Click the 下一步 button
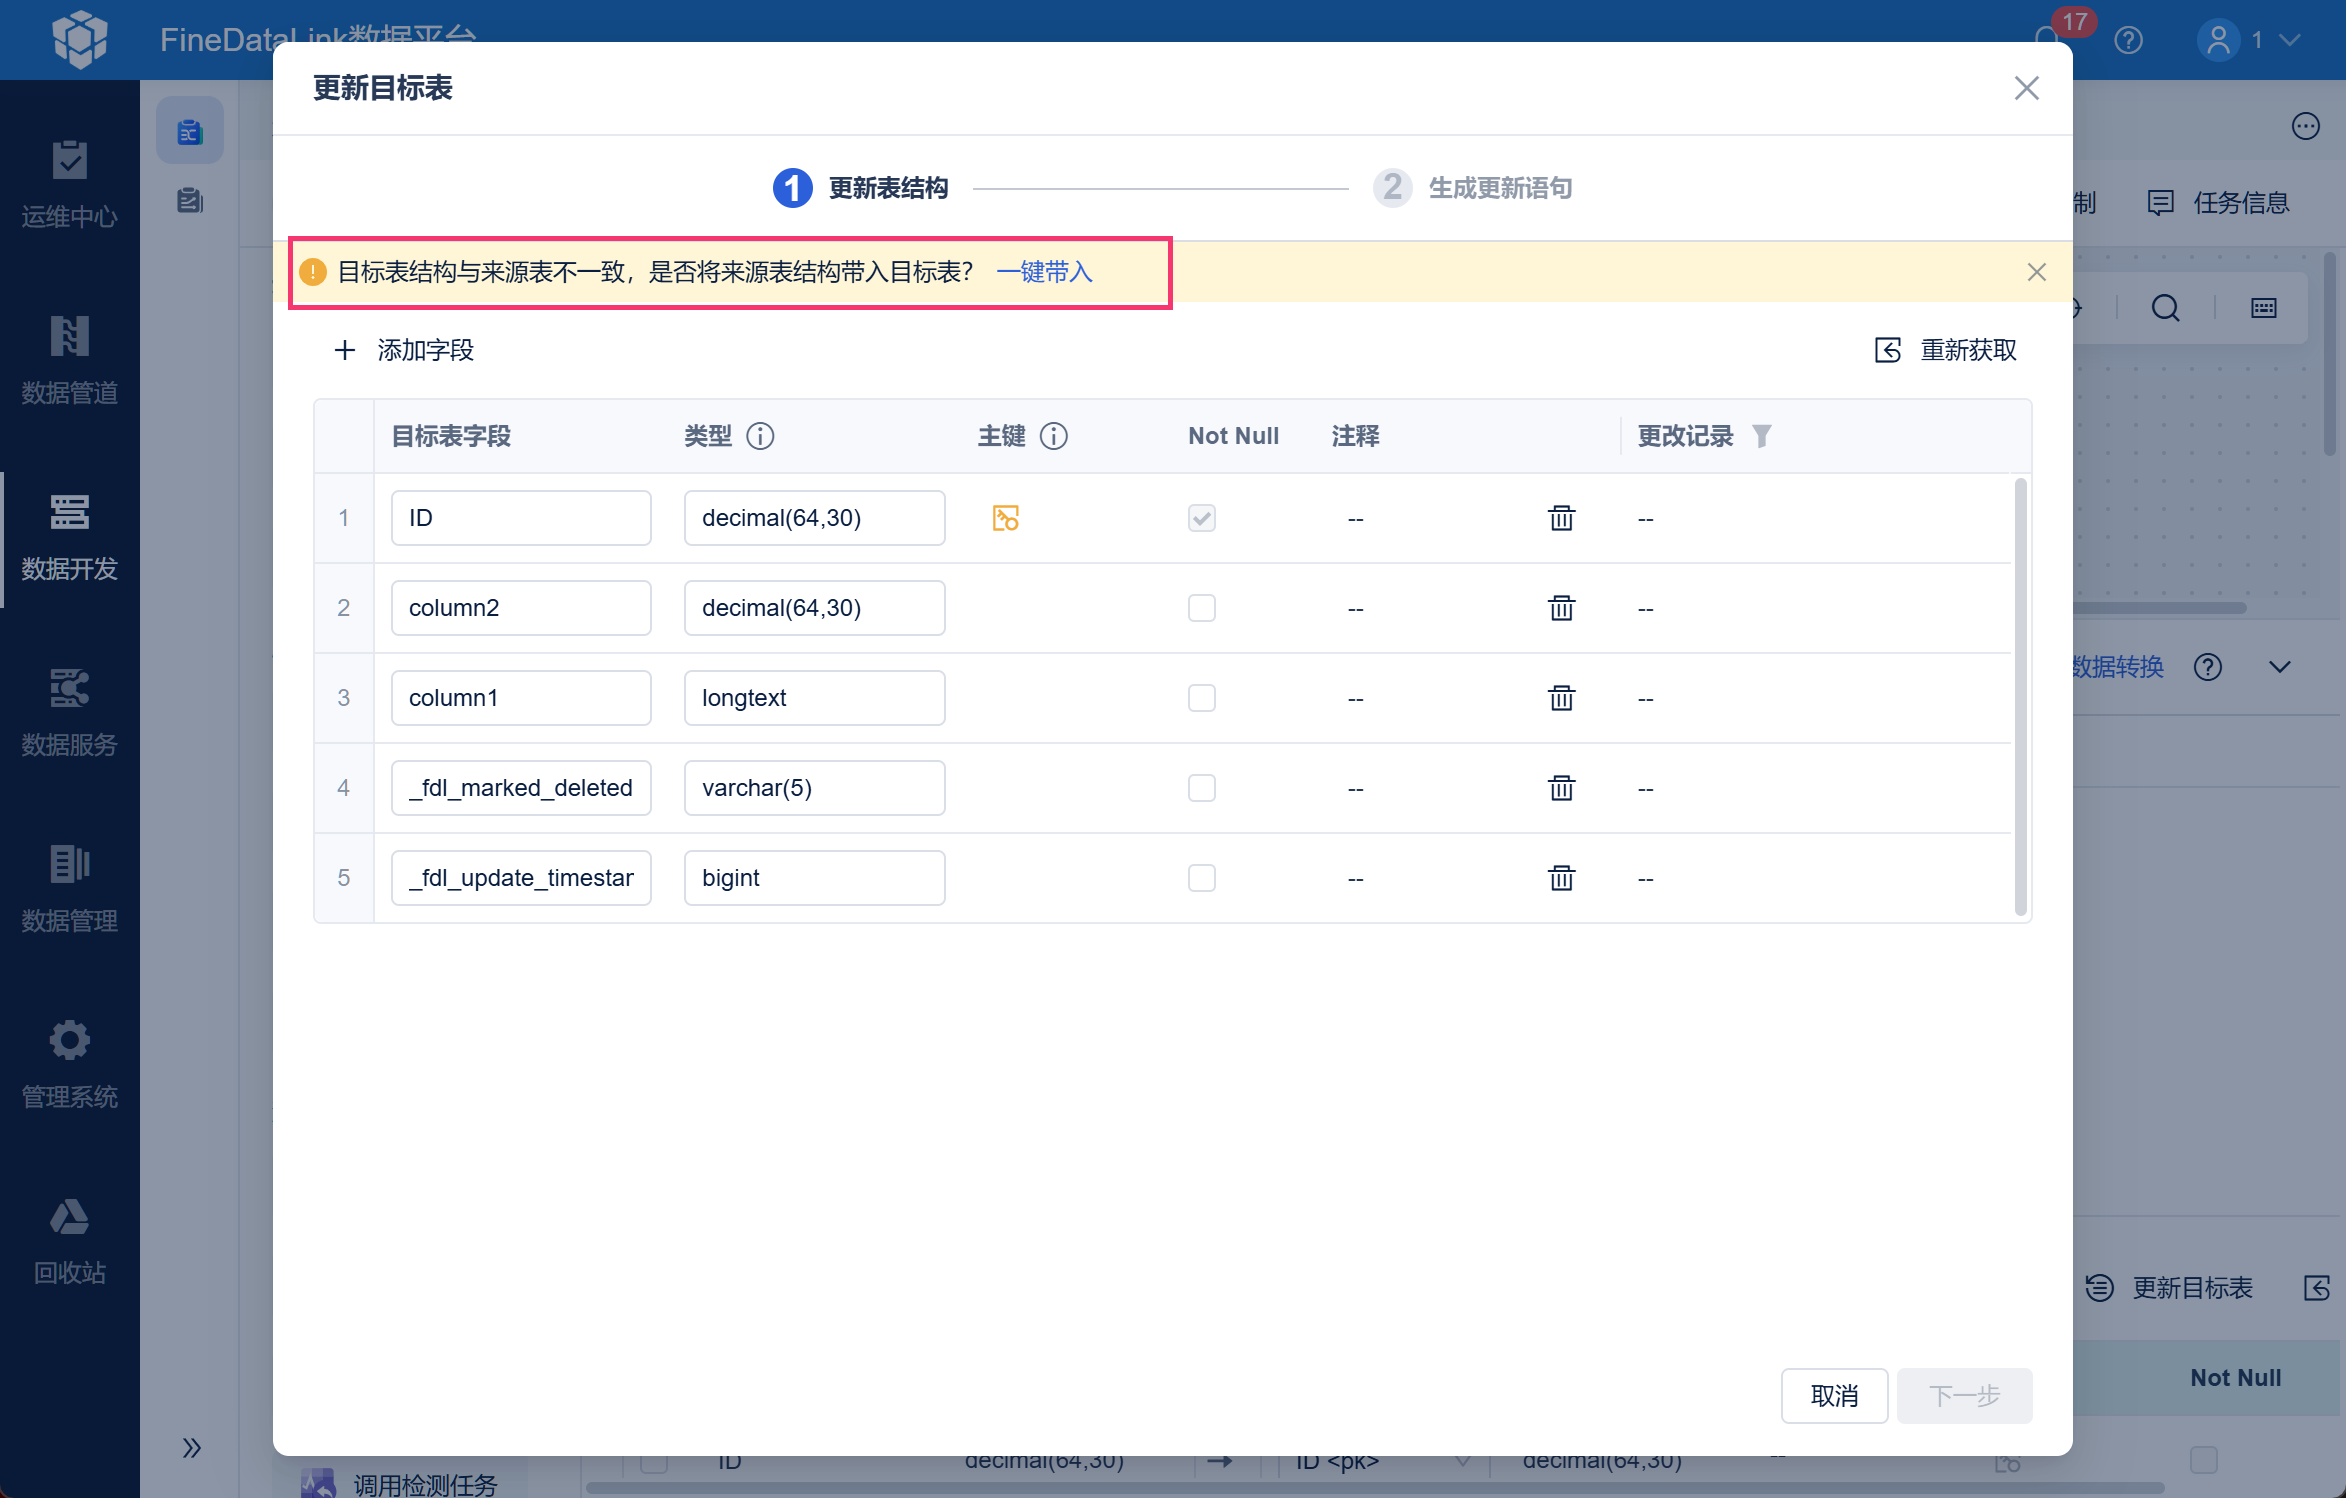This screenshot has width=2346, height=1498. tap(1965, 1396)
